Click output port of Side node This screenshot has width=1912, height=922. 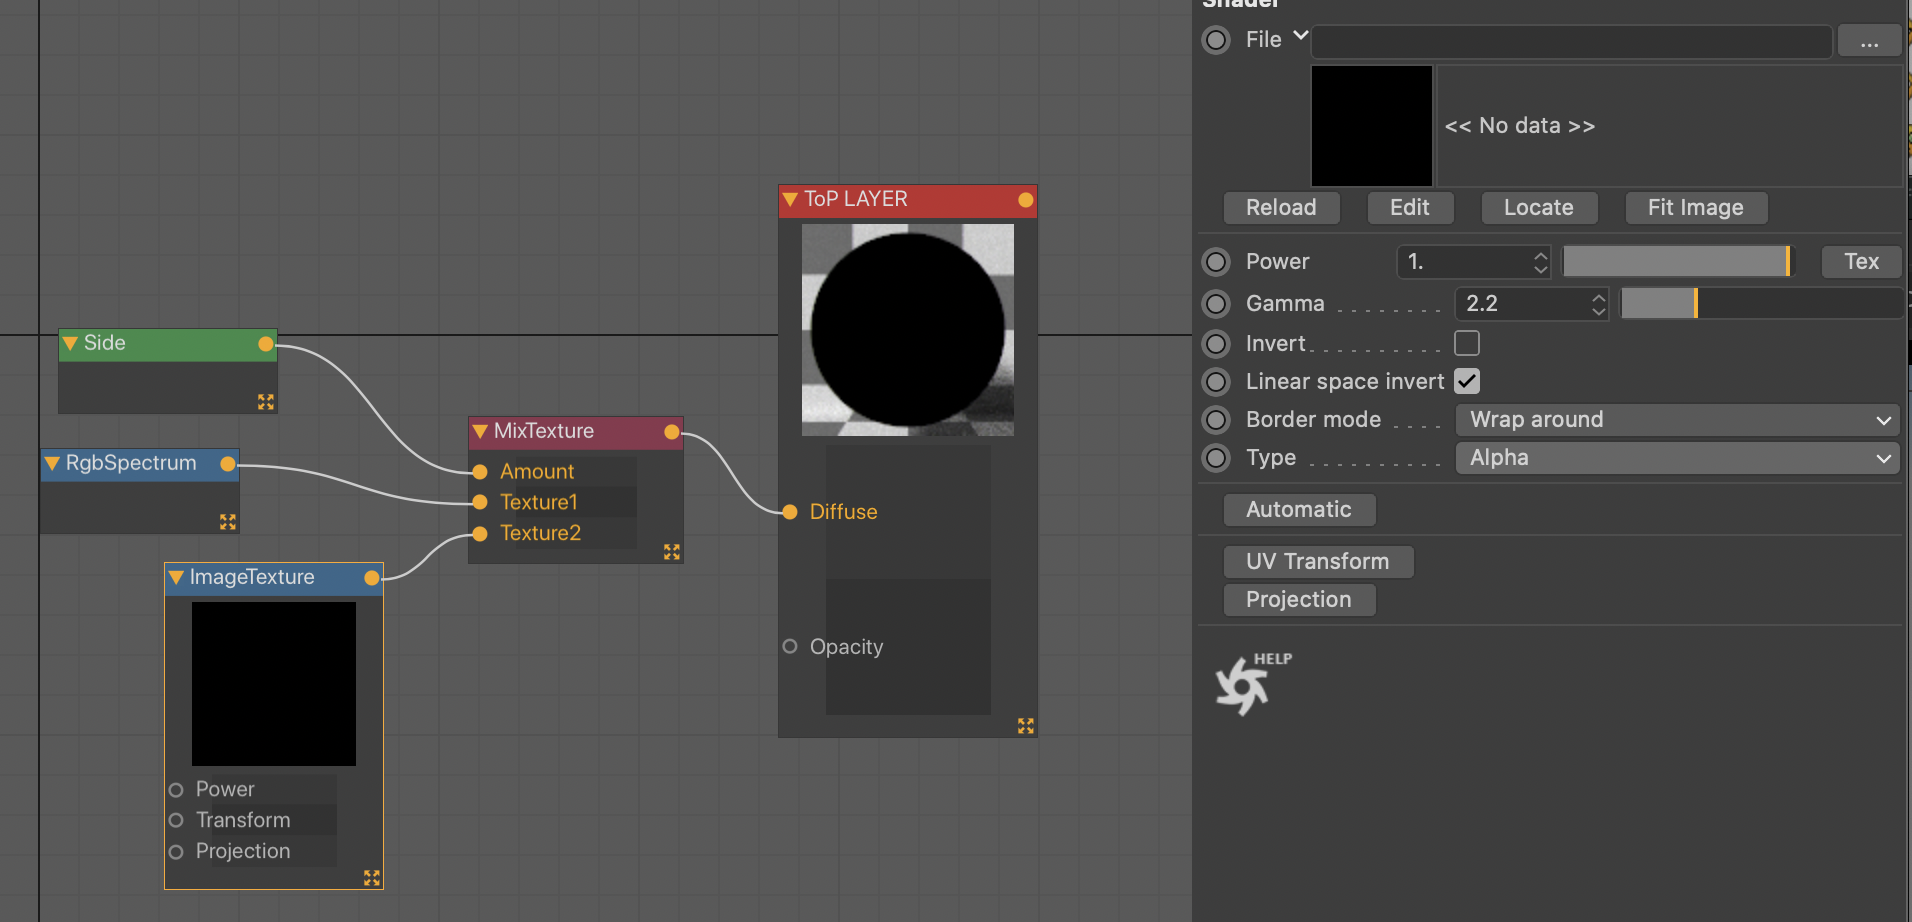point(266,344)
